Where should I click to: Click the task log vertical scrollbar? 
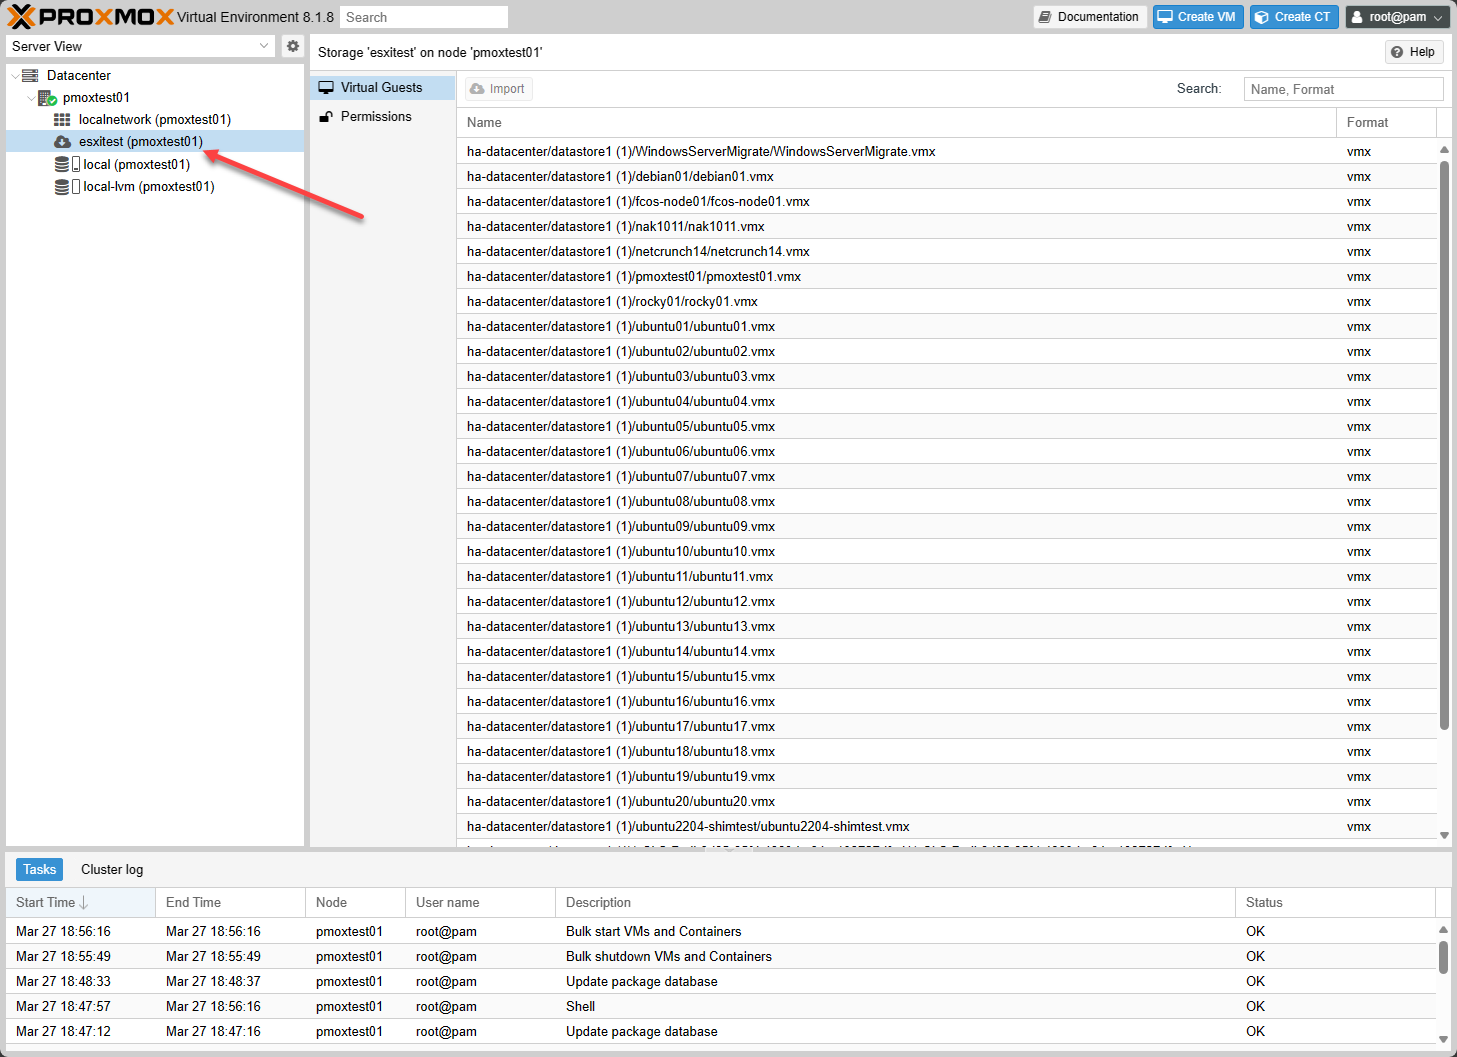tap(1444, 956)
